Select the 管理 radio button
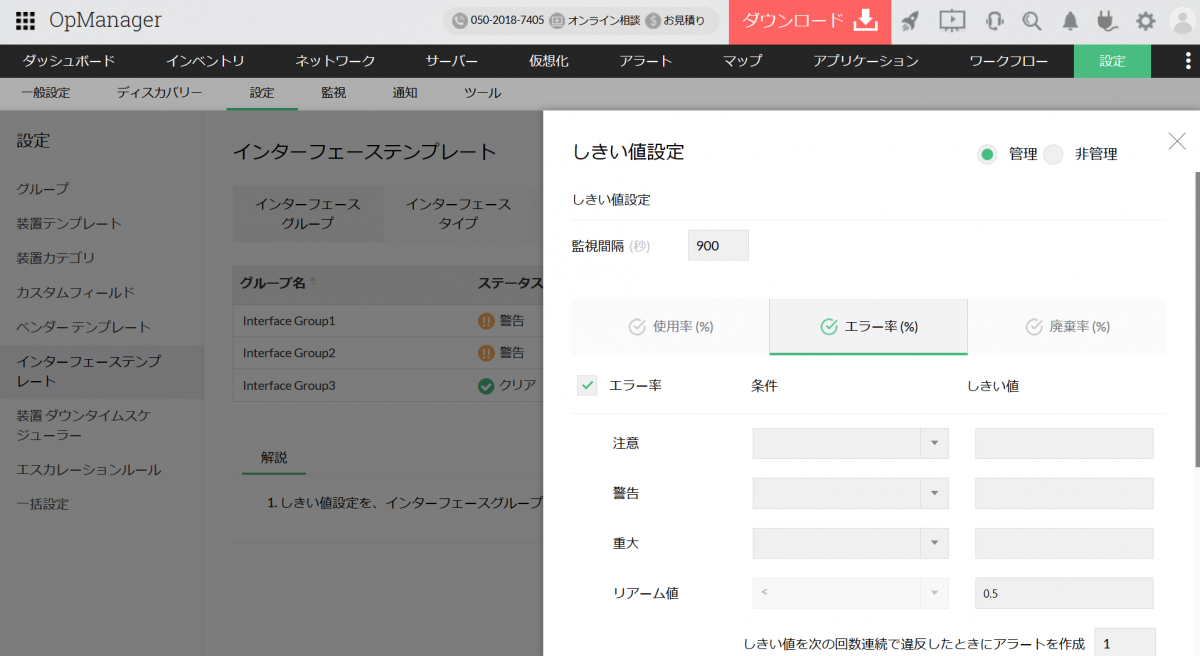Screen dimensions: 1200x656 (987, 154)
